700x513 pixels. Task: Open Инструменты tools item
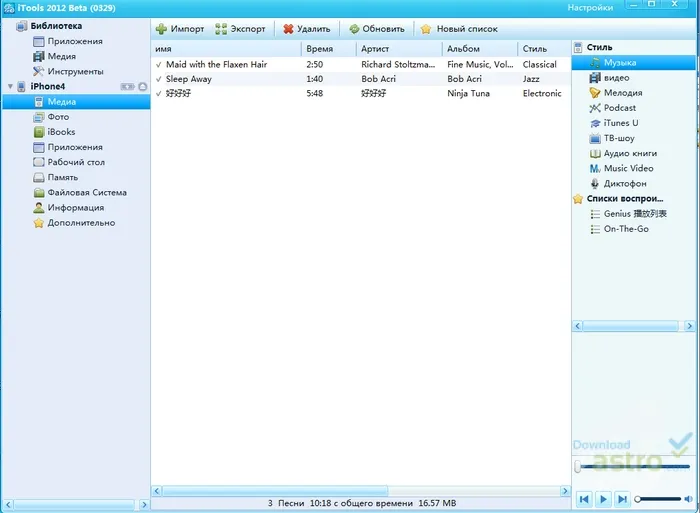[x=68, y=71]
